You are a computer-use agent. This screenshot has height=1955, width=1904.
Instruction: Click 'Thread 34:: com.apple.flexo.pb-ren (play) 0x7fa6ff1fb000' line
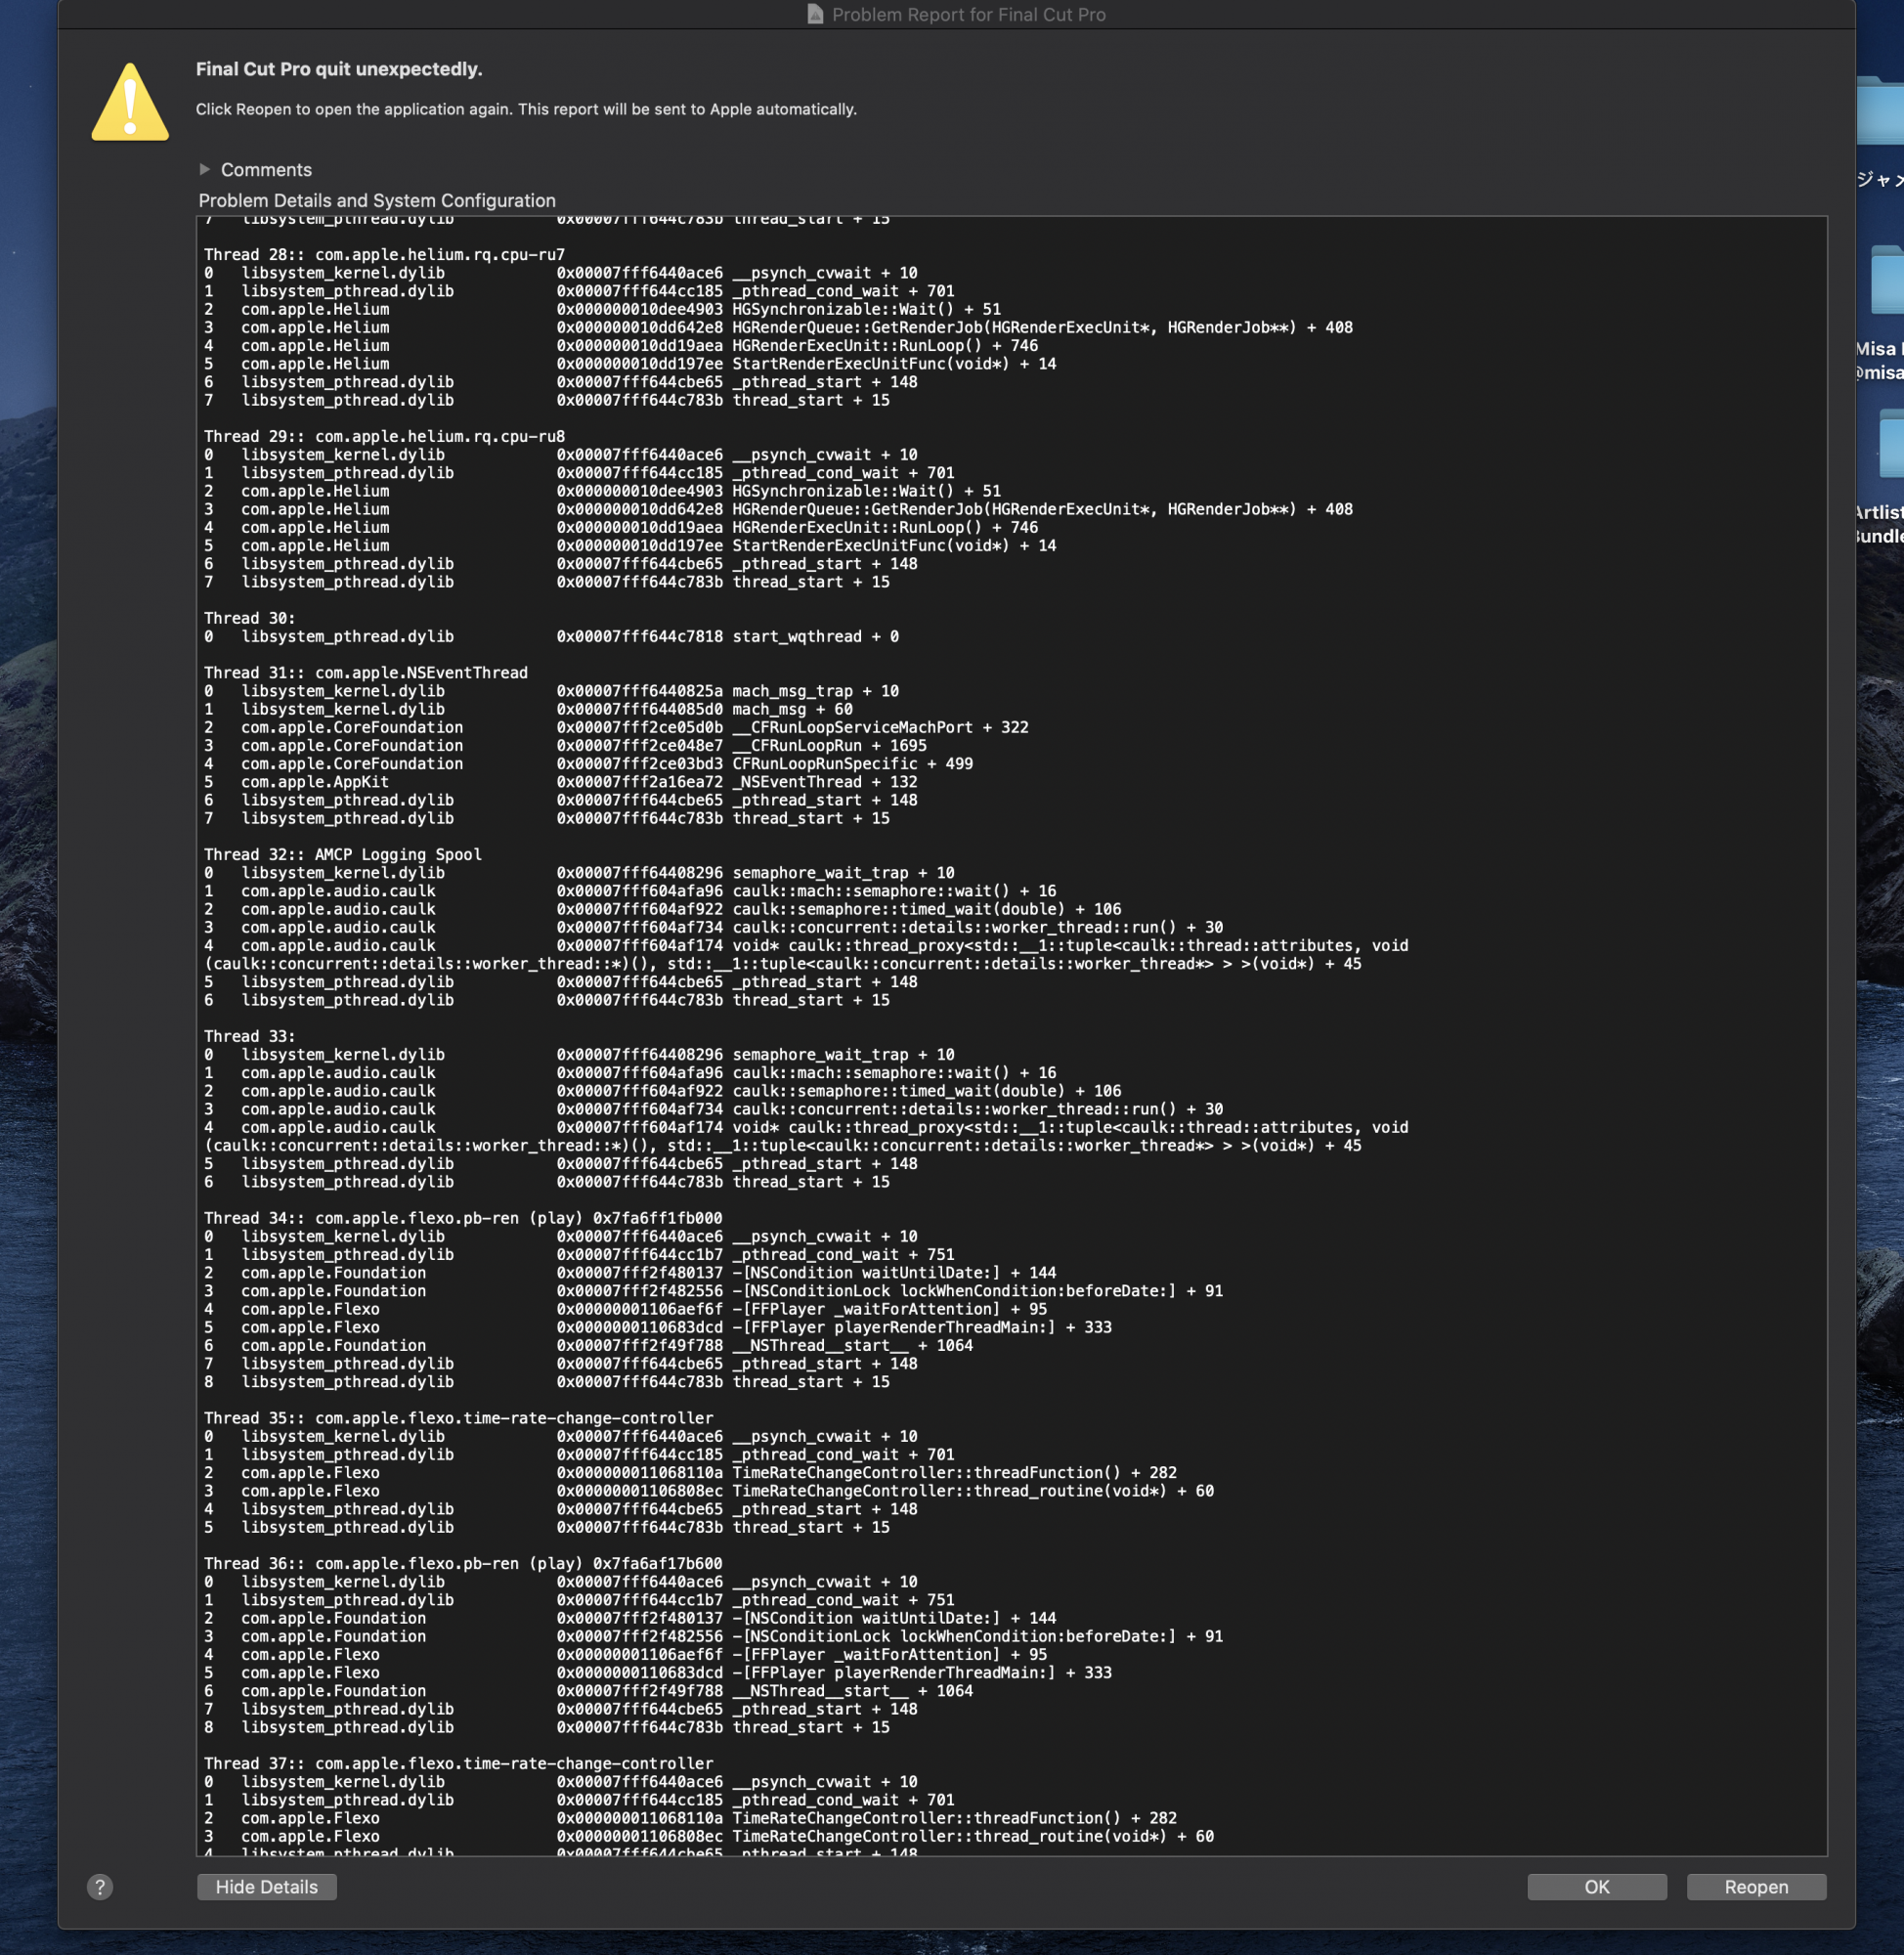point(463,1219)
